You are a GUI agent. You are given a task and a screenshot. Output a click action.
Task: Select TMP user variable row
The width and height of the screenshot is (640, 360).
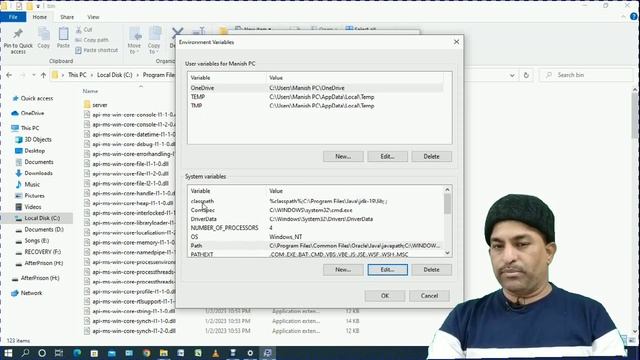pyautogui.click(x=316, y=106)
